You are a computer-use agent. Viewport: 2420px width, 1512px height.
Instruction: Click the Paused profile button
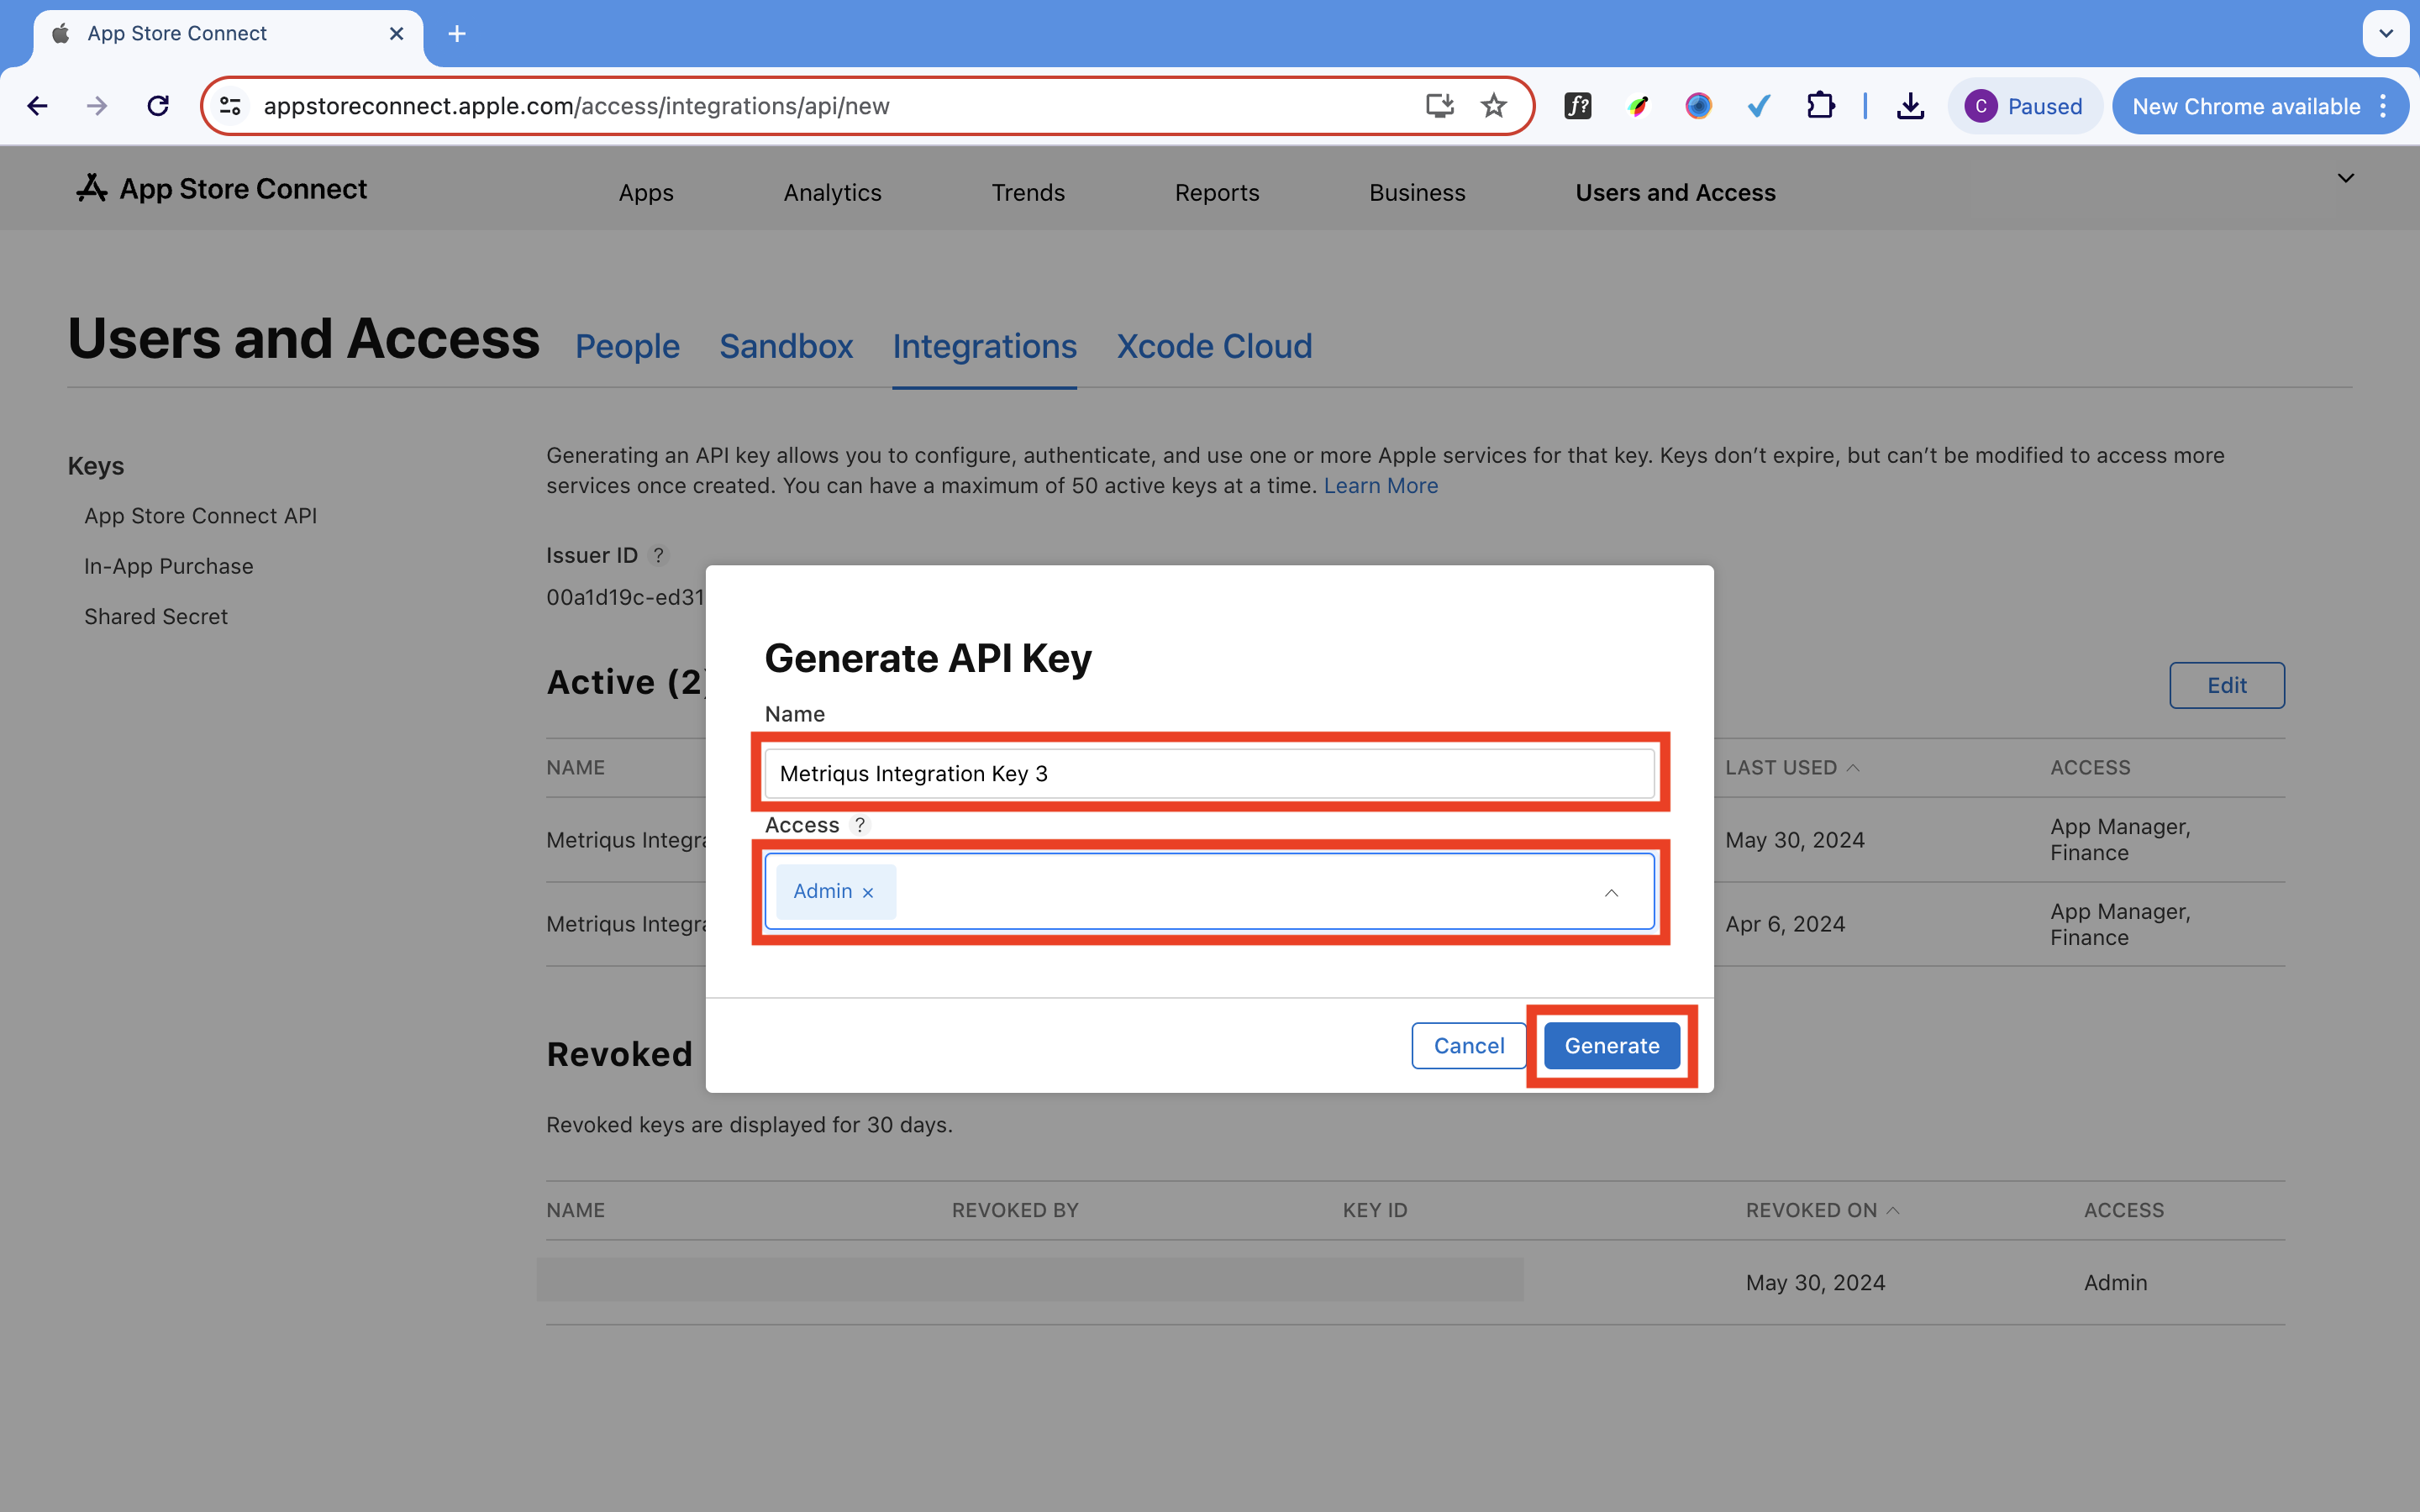pyautogui.click(x=2024, y=106)
